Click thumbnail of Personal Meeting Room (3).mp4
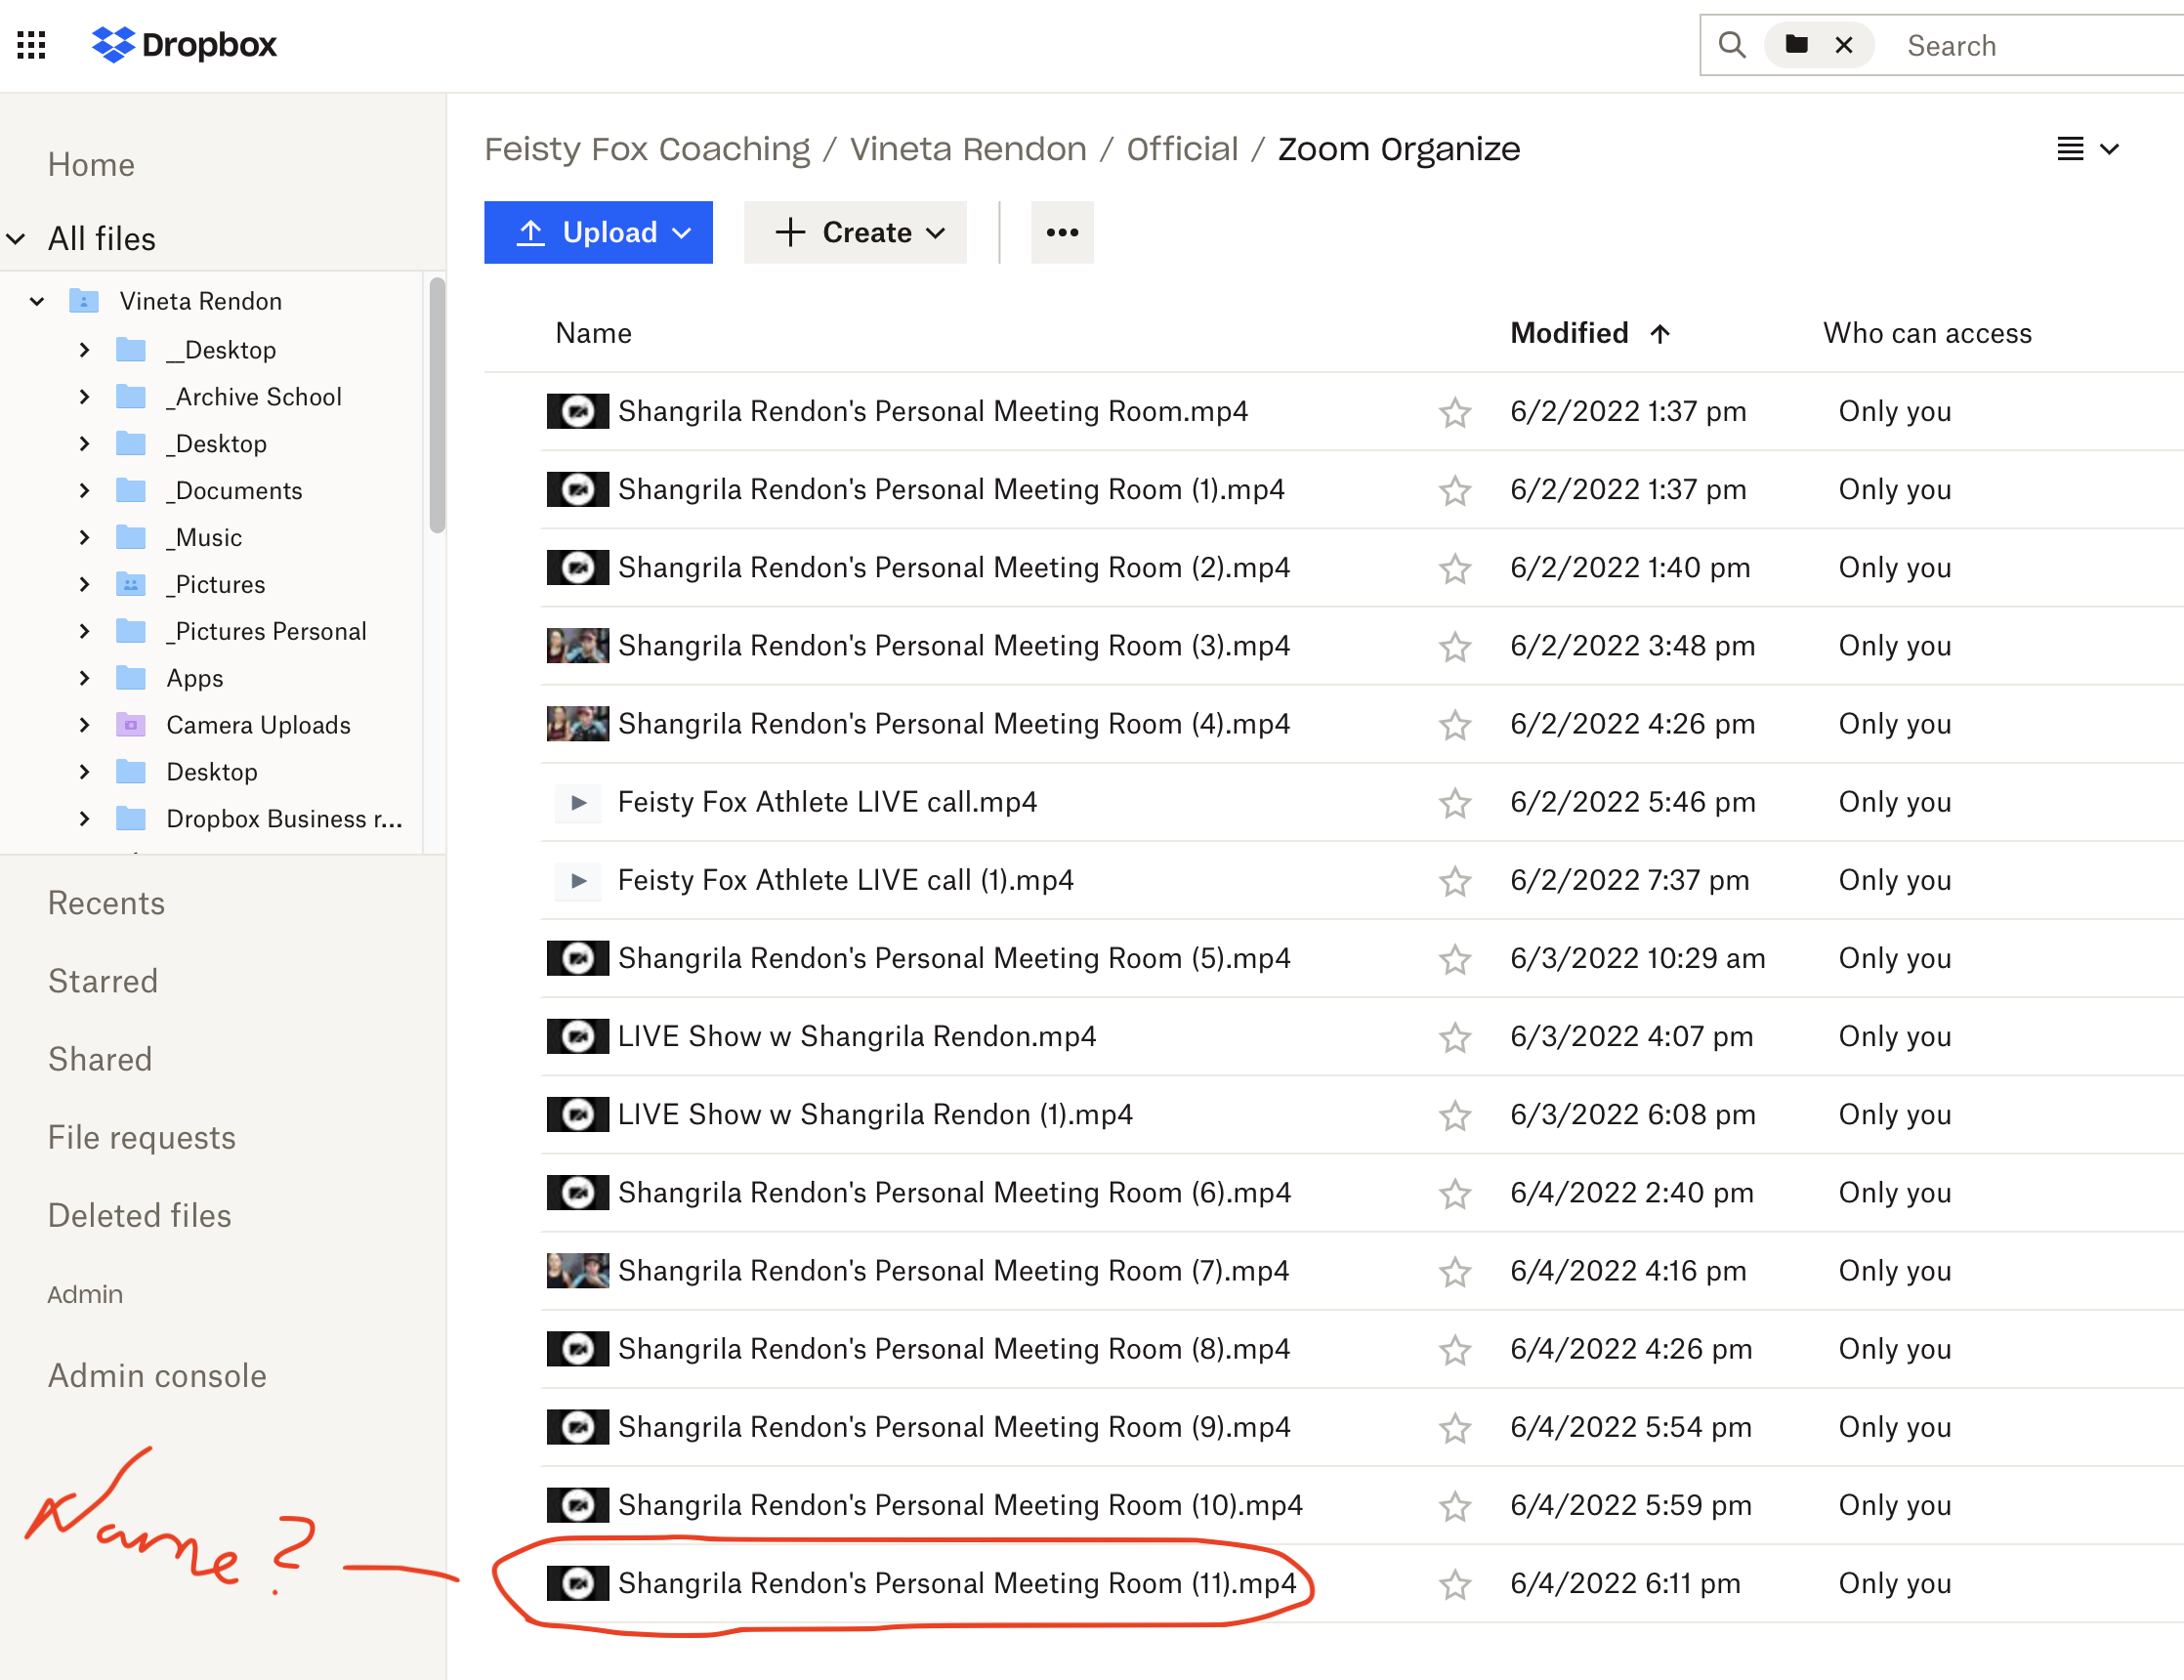2184x1680 pixels. (x=578, y=646)
